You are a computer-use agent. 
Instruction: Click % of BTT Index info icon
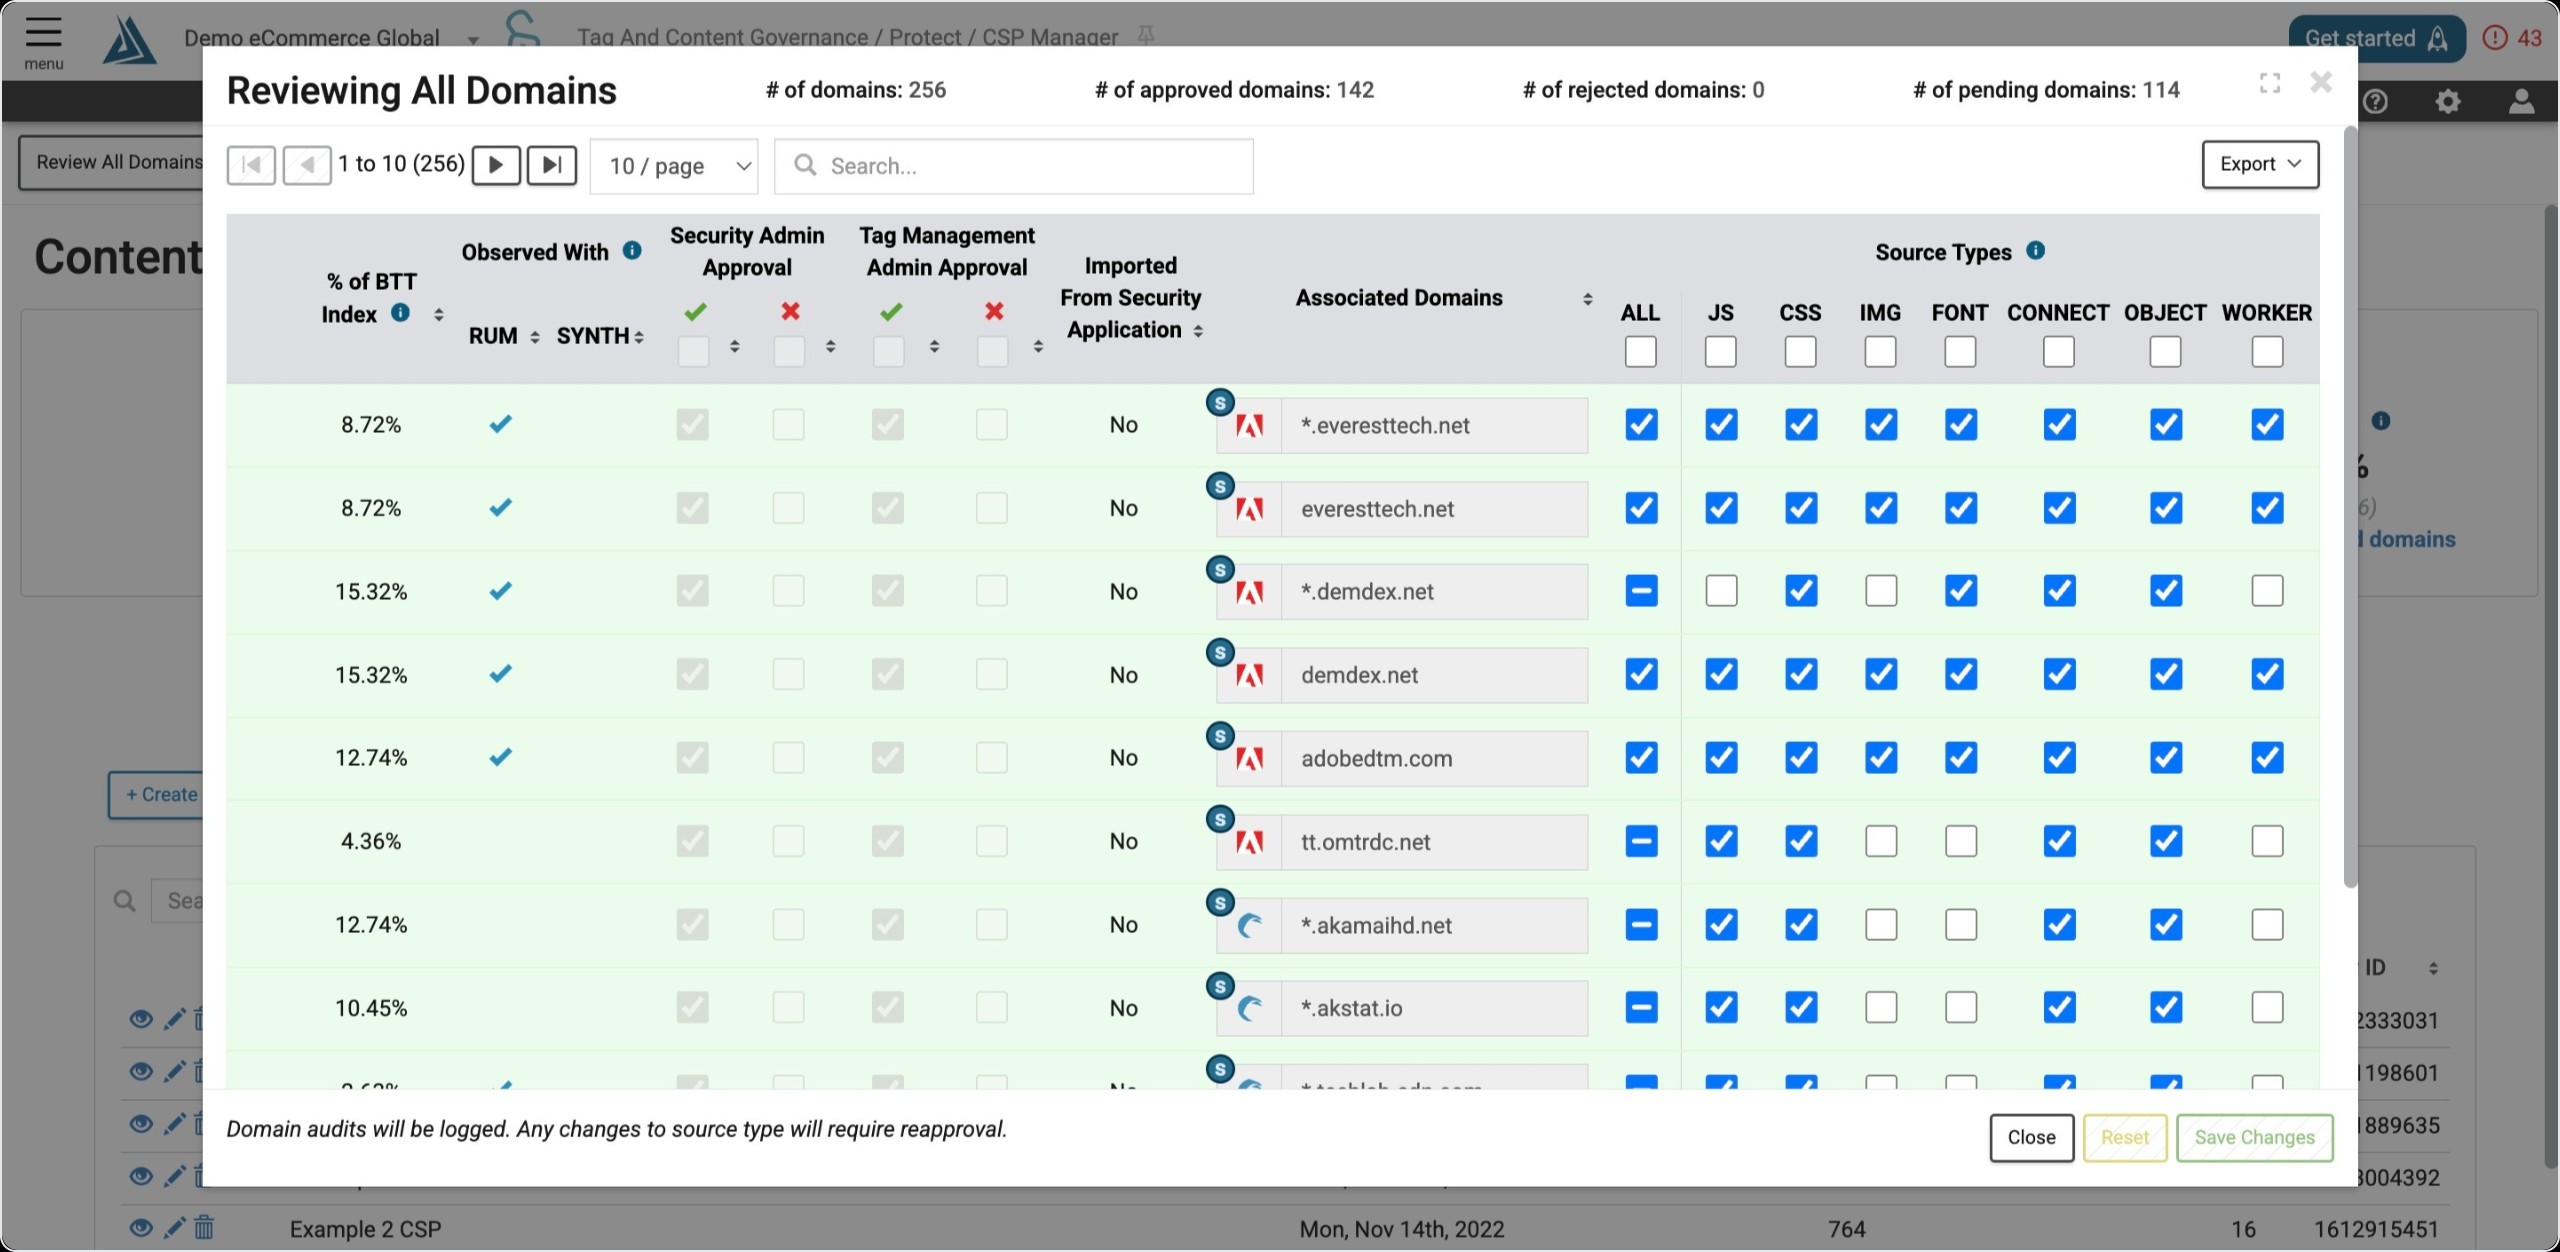click(400, 312)
